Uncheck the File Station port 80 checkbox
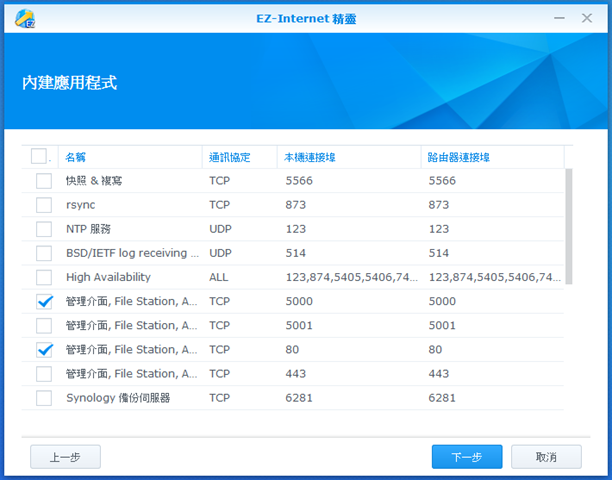 click(x=44, y=350)
